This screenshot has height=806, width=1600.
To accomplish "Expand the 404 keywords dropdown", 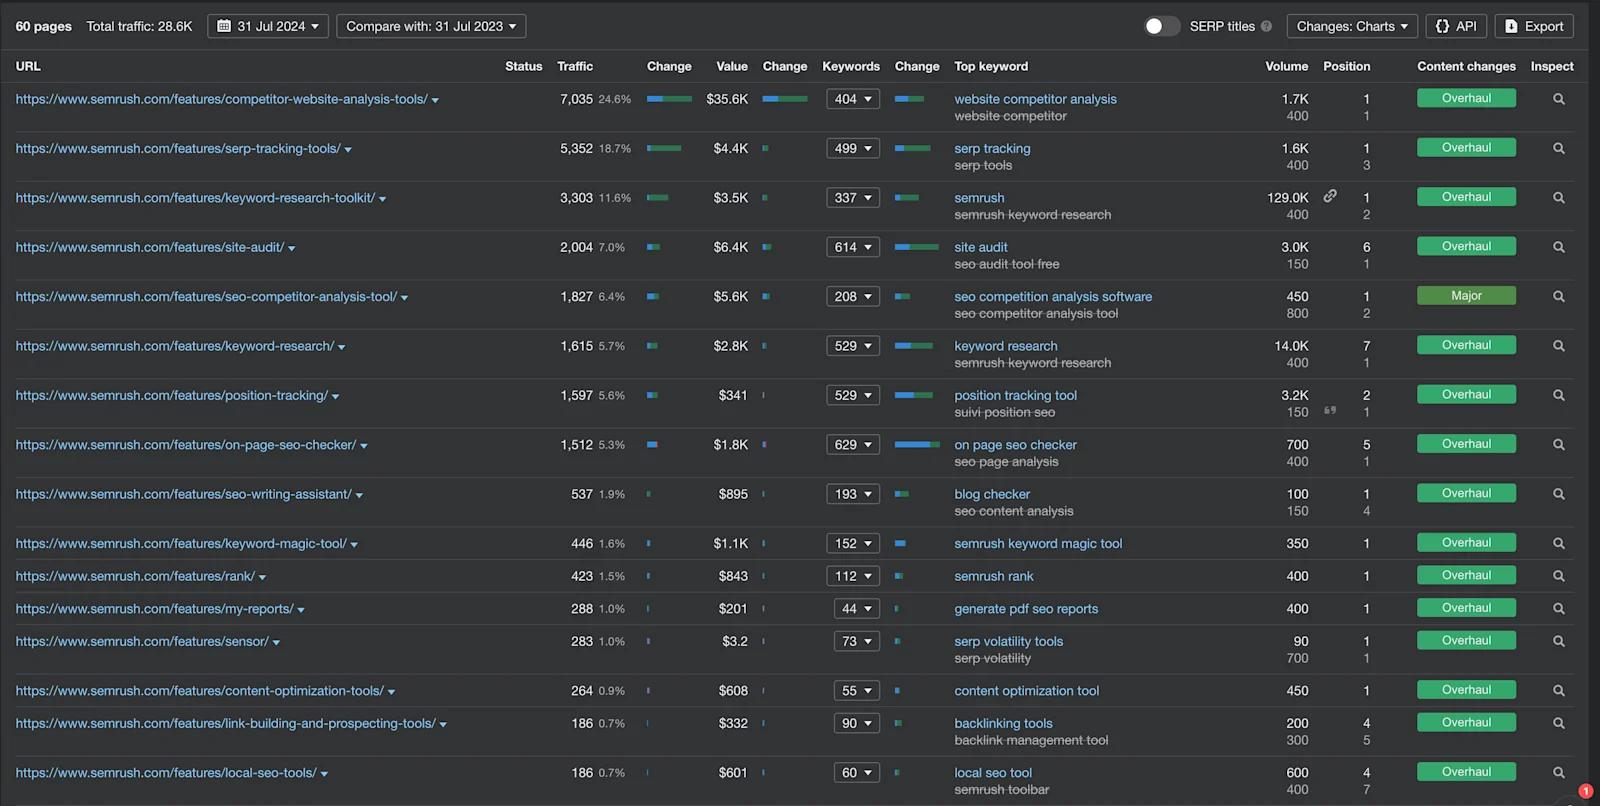I will click(853, 99).
